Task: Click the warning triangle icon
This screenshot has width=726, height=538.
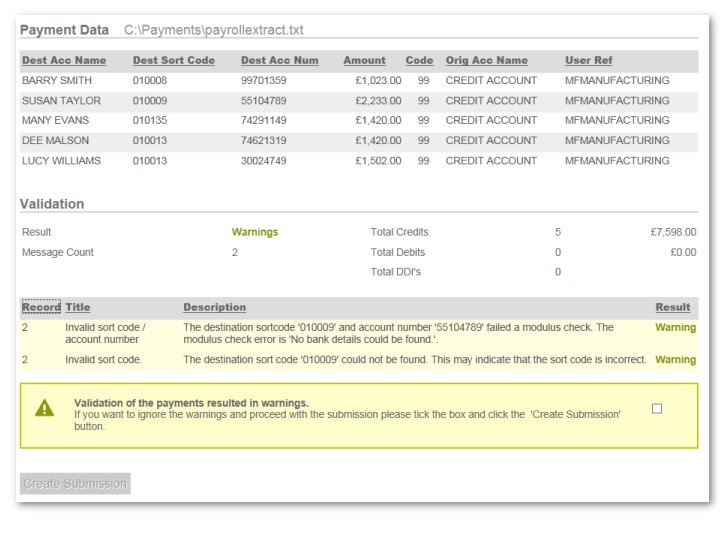Action: [x=44, y=408]
